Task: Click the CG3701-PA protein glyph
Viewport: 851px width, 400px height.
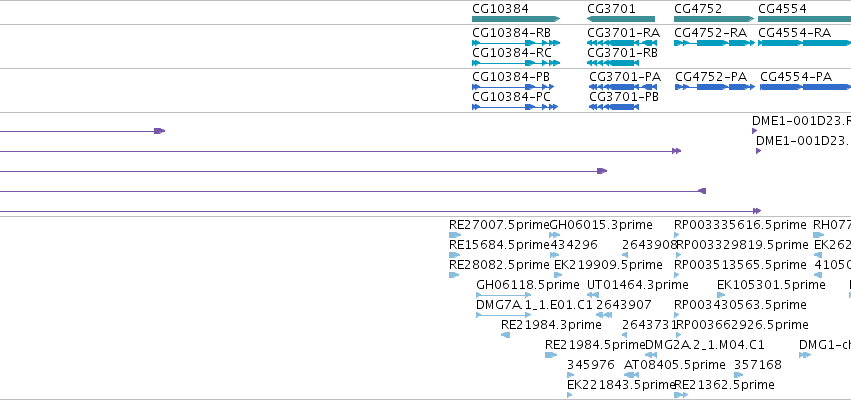Action: [623, 87]
